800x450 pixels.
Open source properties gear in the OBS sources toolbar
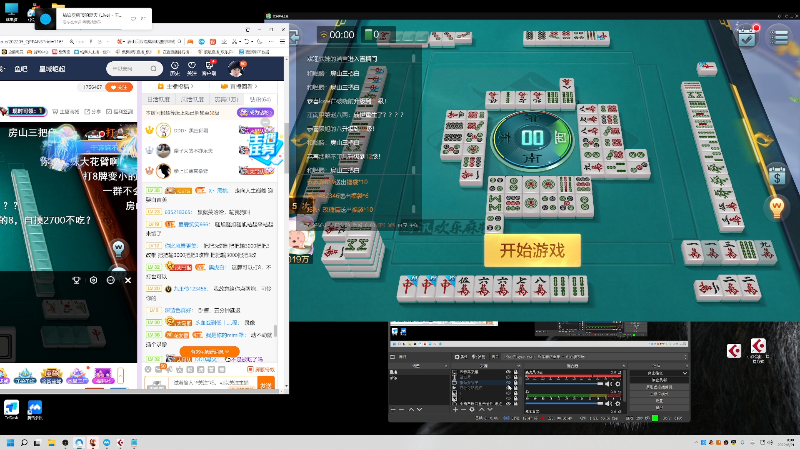[x=472, y=409]
